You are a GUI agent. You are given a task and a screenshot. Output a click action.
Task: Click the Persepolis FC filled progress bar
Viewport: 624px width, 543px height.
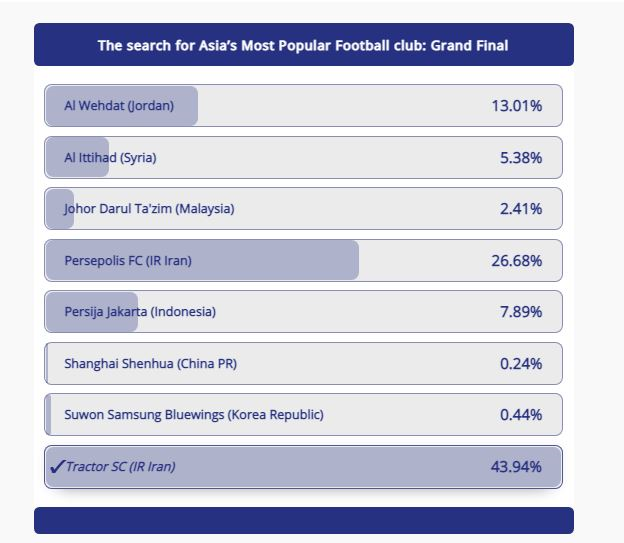tap(202, 260)
